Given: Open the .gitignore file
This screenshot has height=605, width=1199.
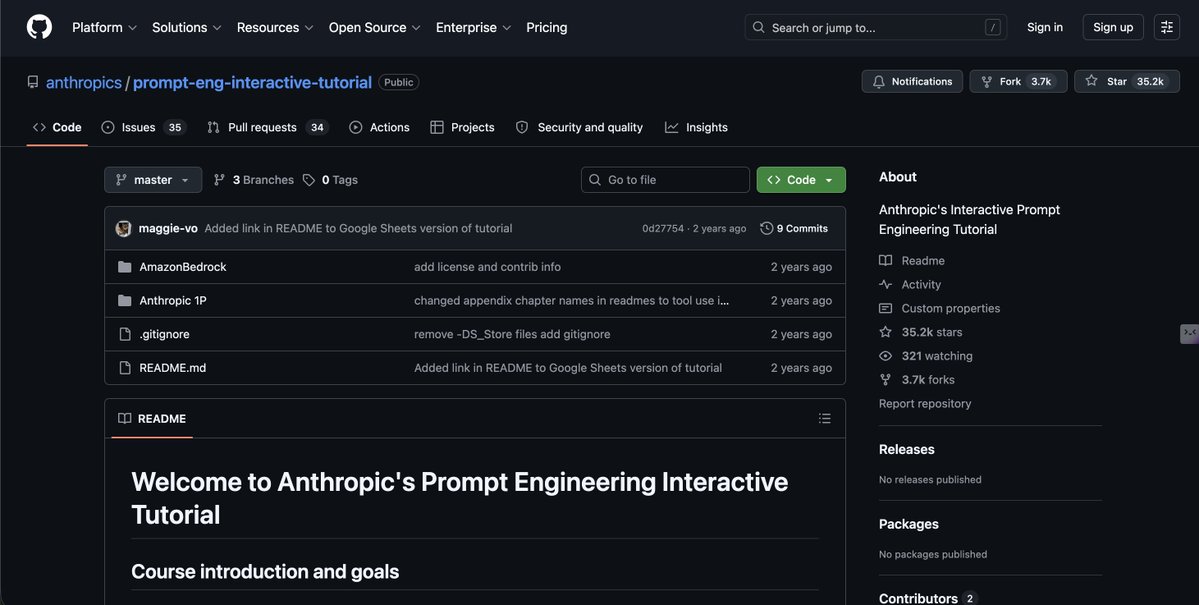Looking at the screenshot, I should 164,334.
